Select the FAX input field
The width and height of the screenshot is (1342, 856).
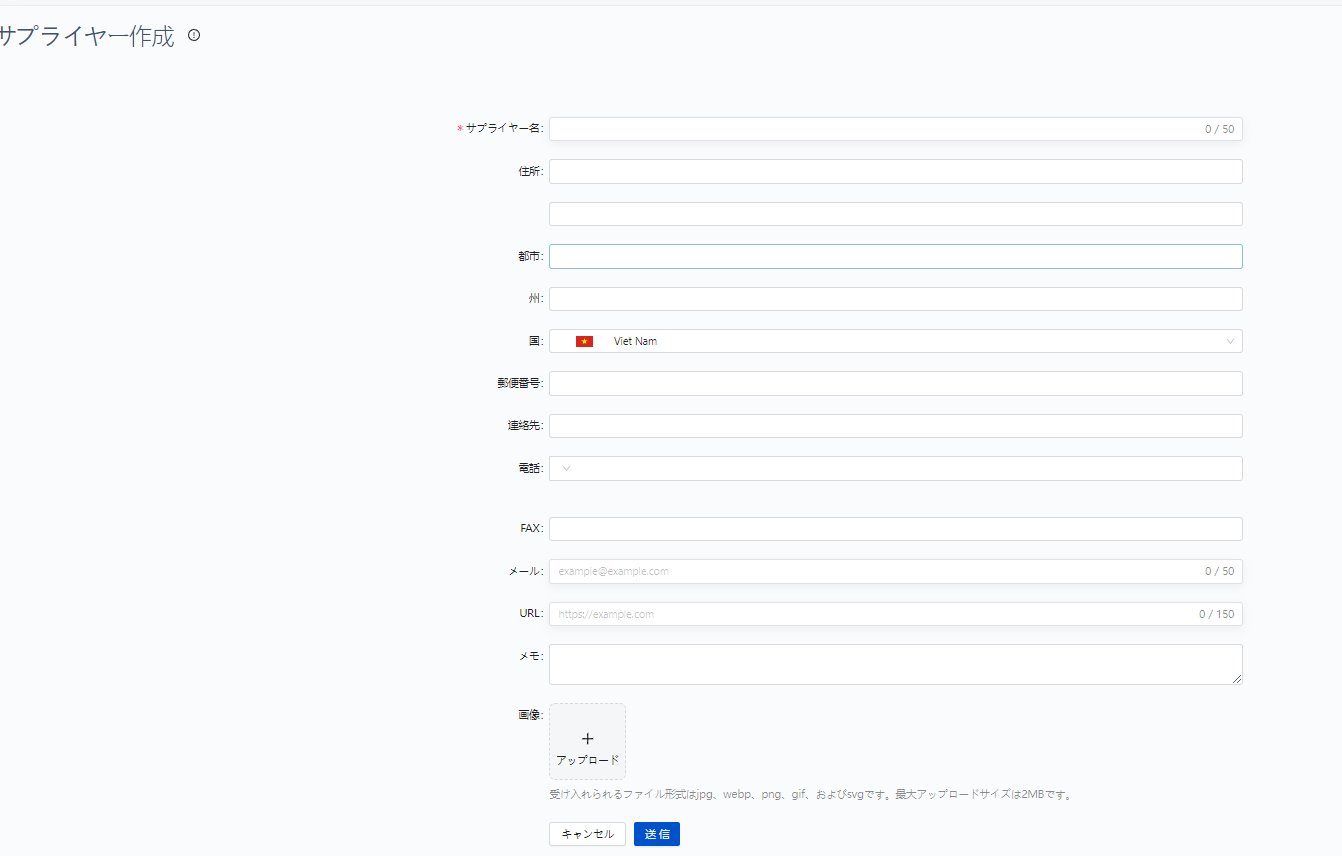[895, 529]
